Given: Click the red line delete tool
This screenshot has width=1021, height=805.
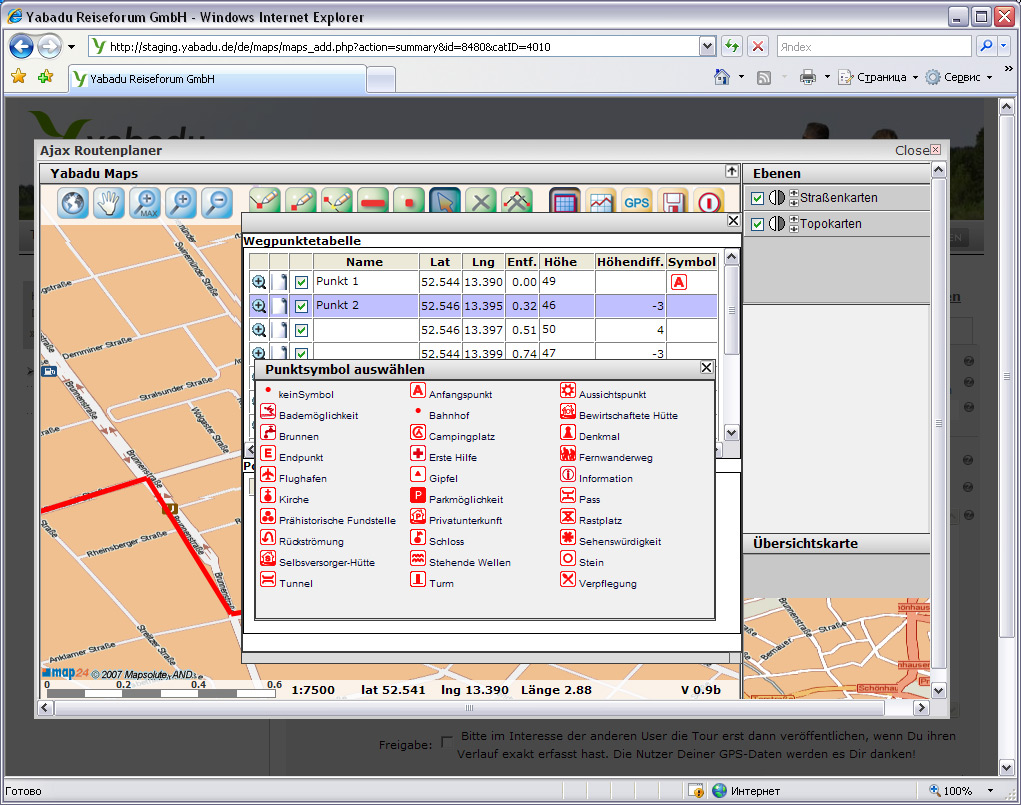Looking at the screenshot, I should tap(373, 203).
